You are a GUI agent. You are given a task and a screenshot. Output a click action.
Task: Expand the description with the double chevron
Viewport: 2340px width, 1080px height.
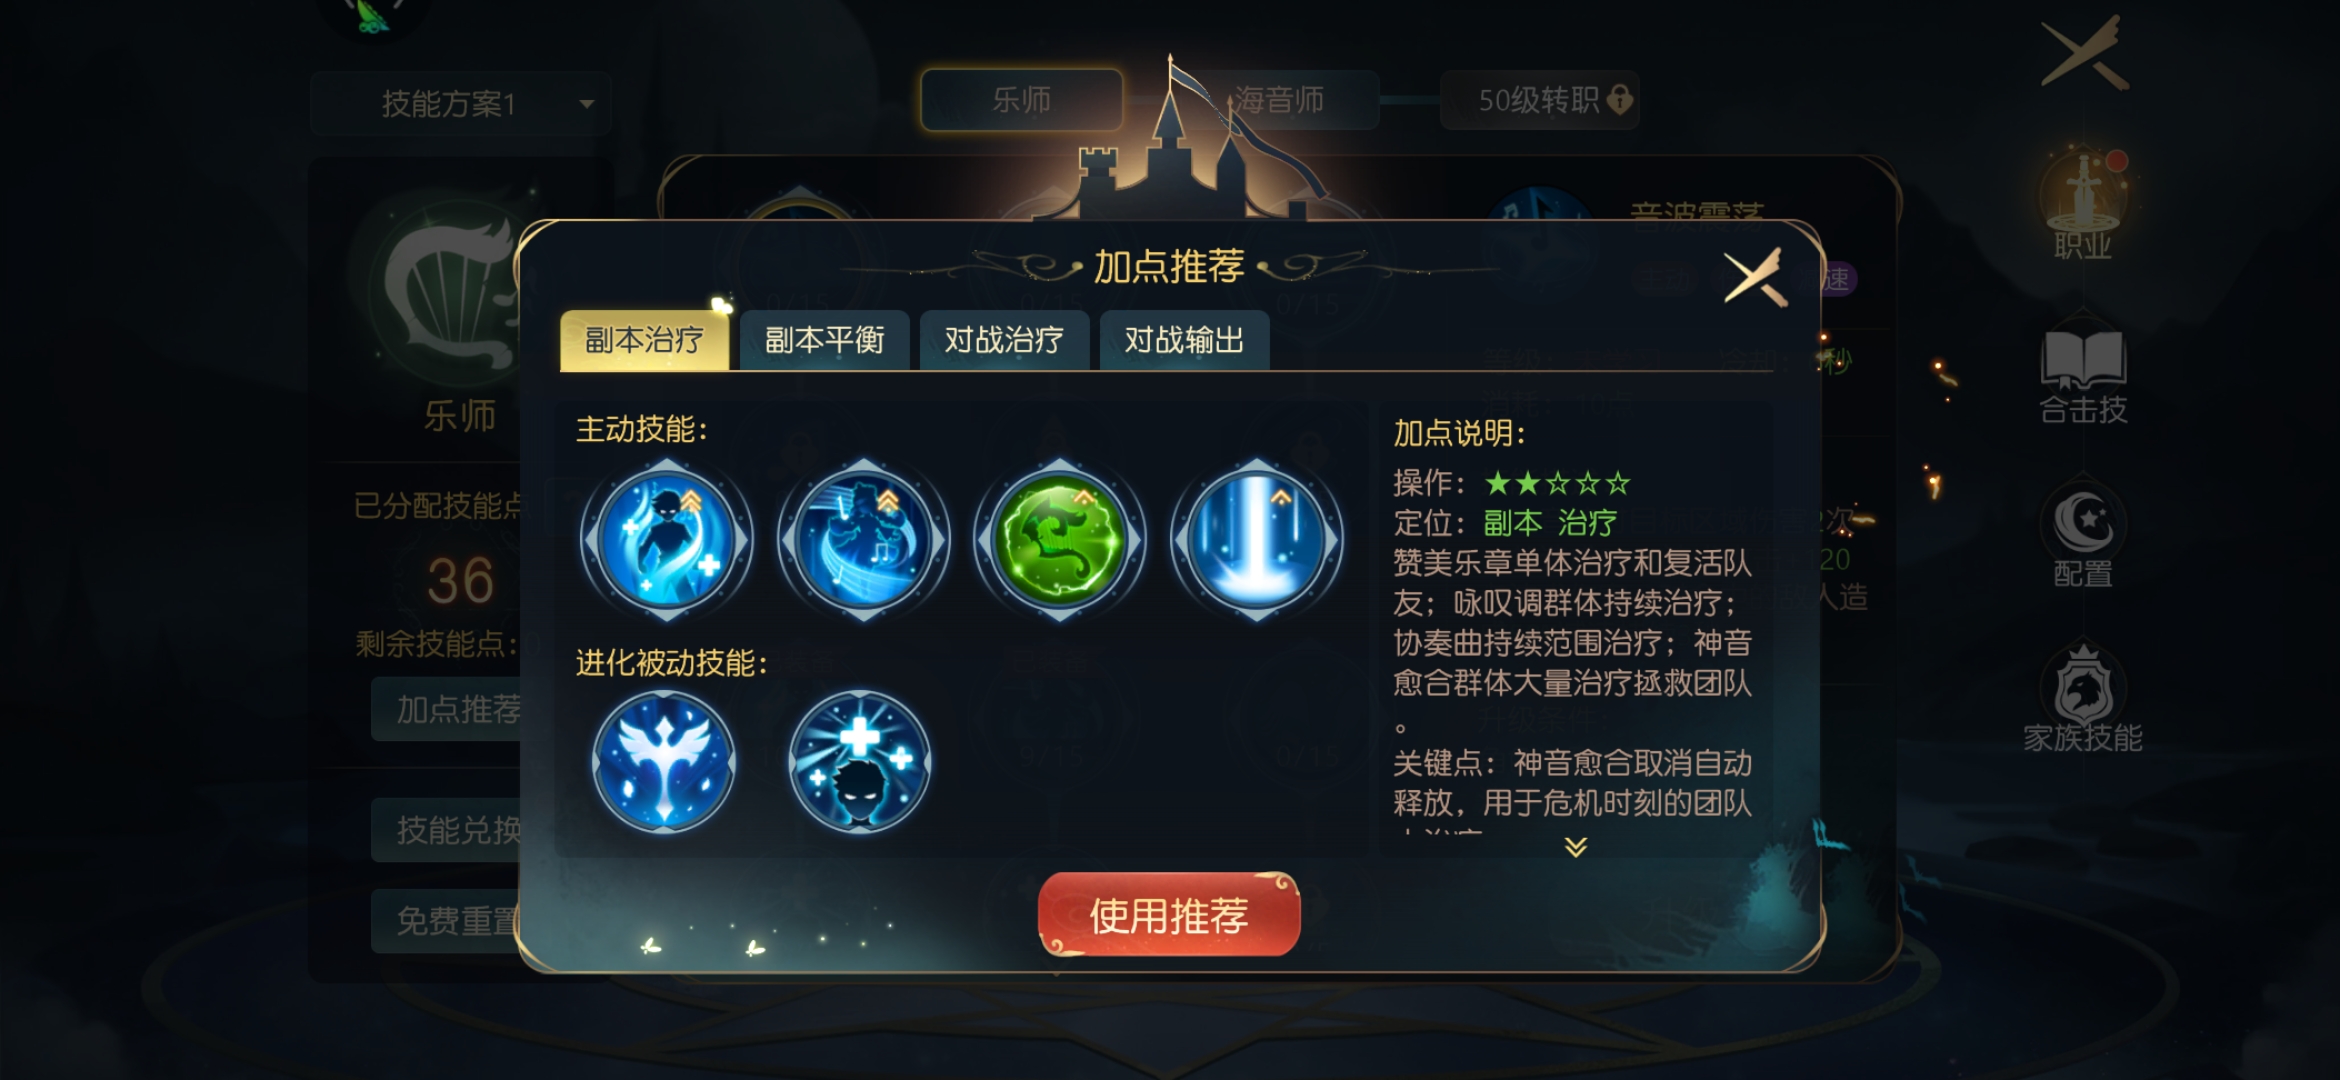(1576, 847)
